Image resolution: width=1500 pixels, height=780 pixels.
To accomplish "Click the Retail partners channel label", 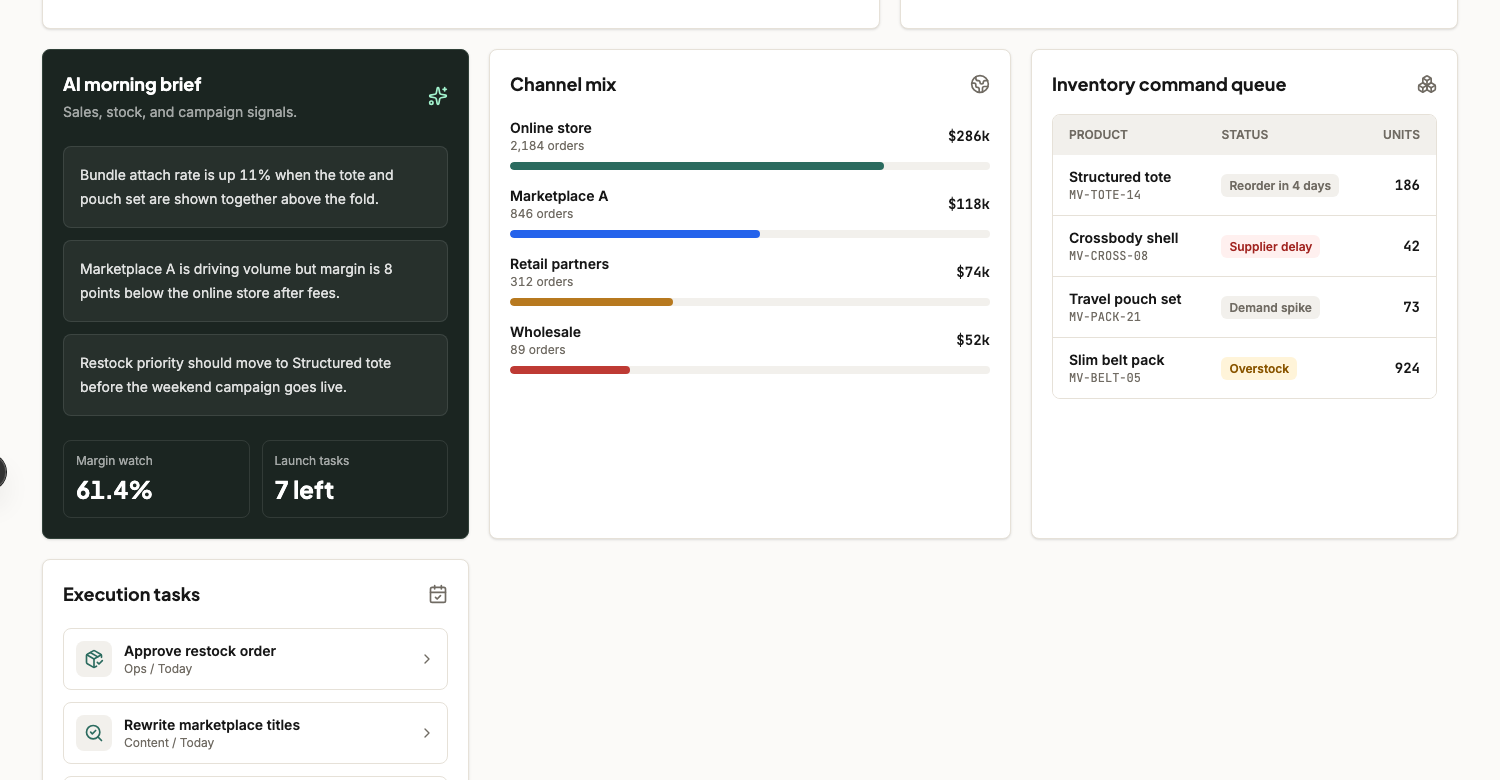I will [x=559, y=264].
